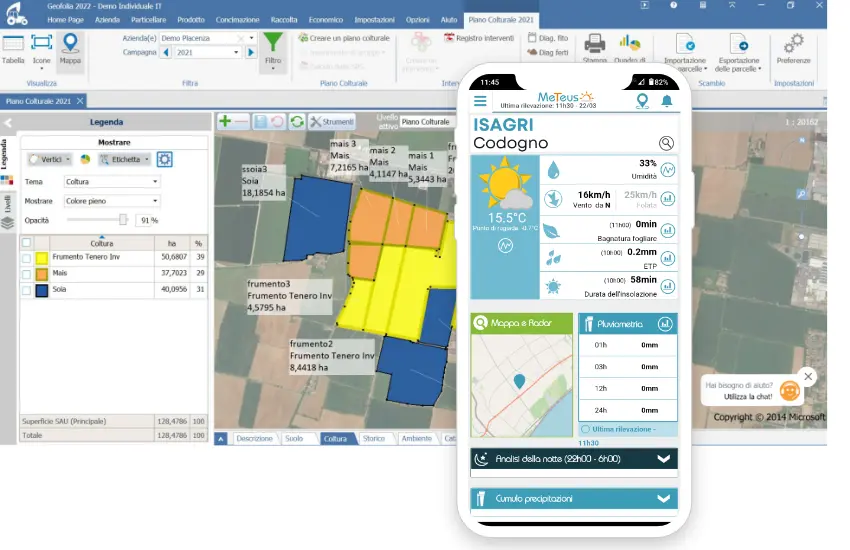Viewport: 850px width, 550px height.
Task: Switch to the Ambiente bottom tab
Action: [416, 439]
